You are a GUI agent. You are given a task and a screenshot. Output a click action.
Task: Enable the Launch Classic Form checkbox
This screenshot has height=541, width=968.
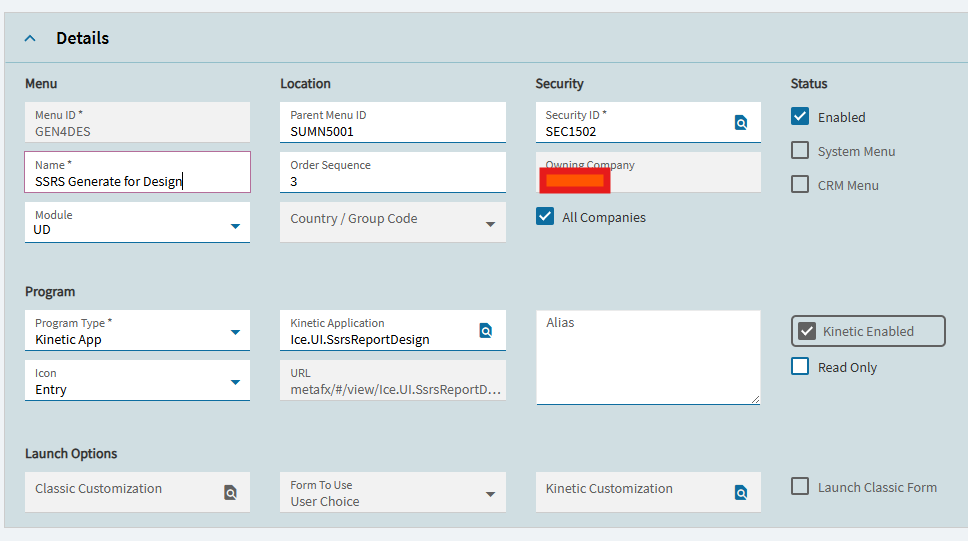click(800, 487)
